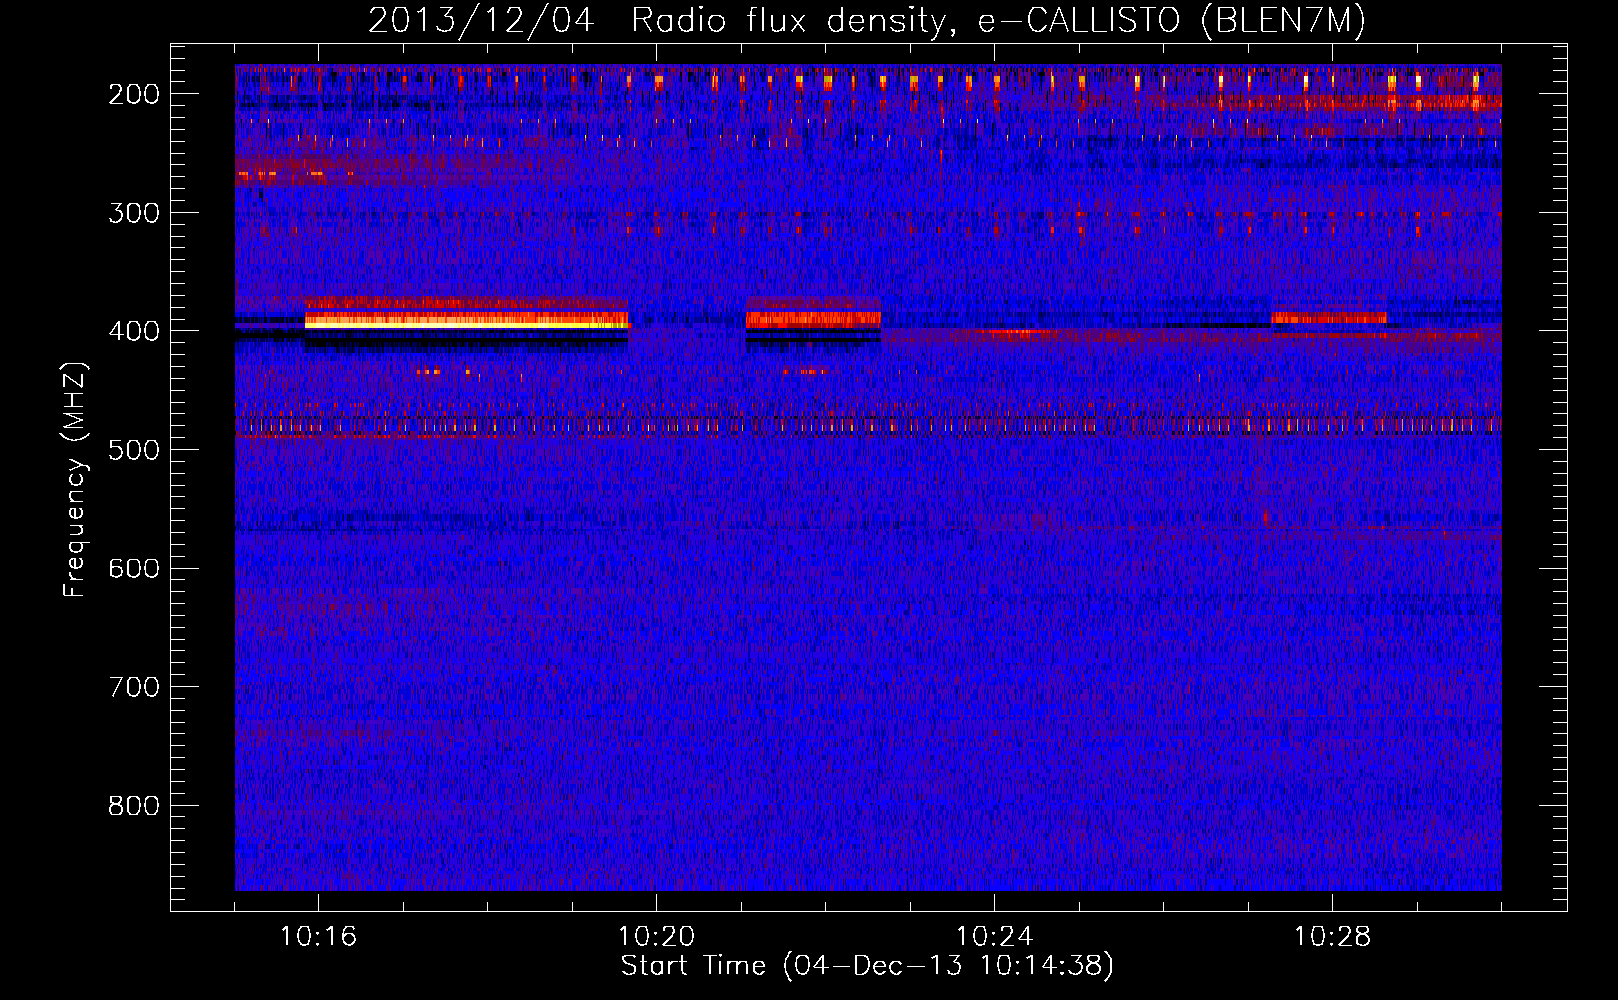Click the 700 frequency tick label
The width and height of the screenshot is (1618, 1000).
[134, 687]
